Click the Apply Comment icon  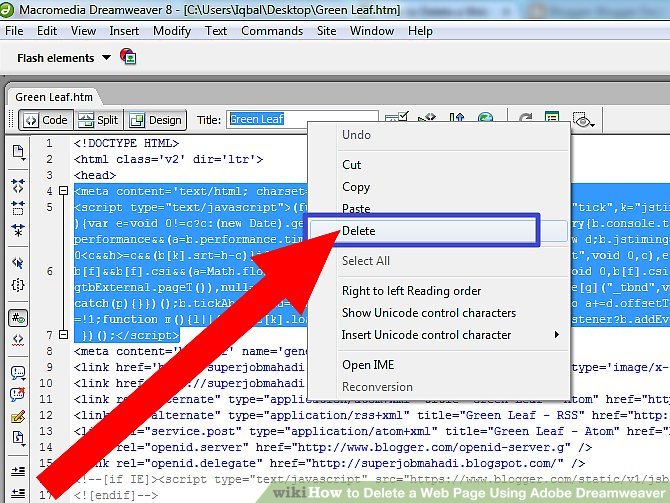coord(18,373)
